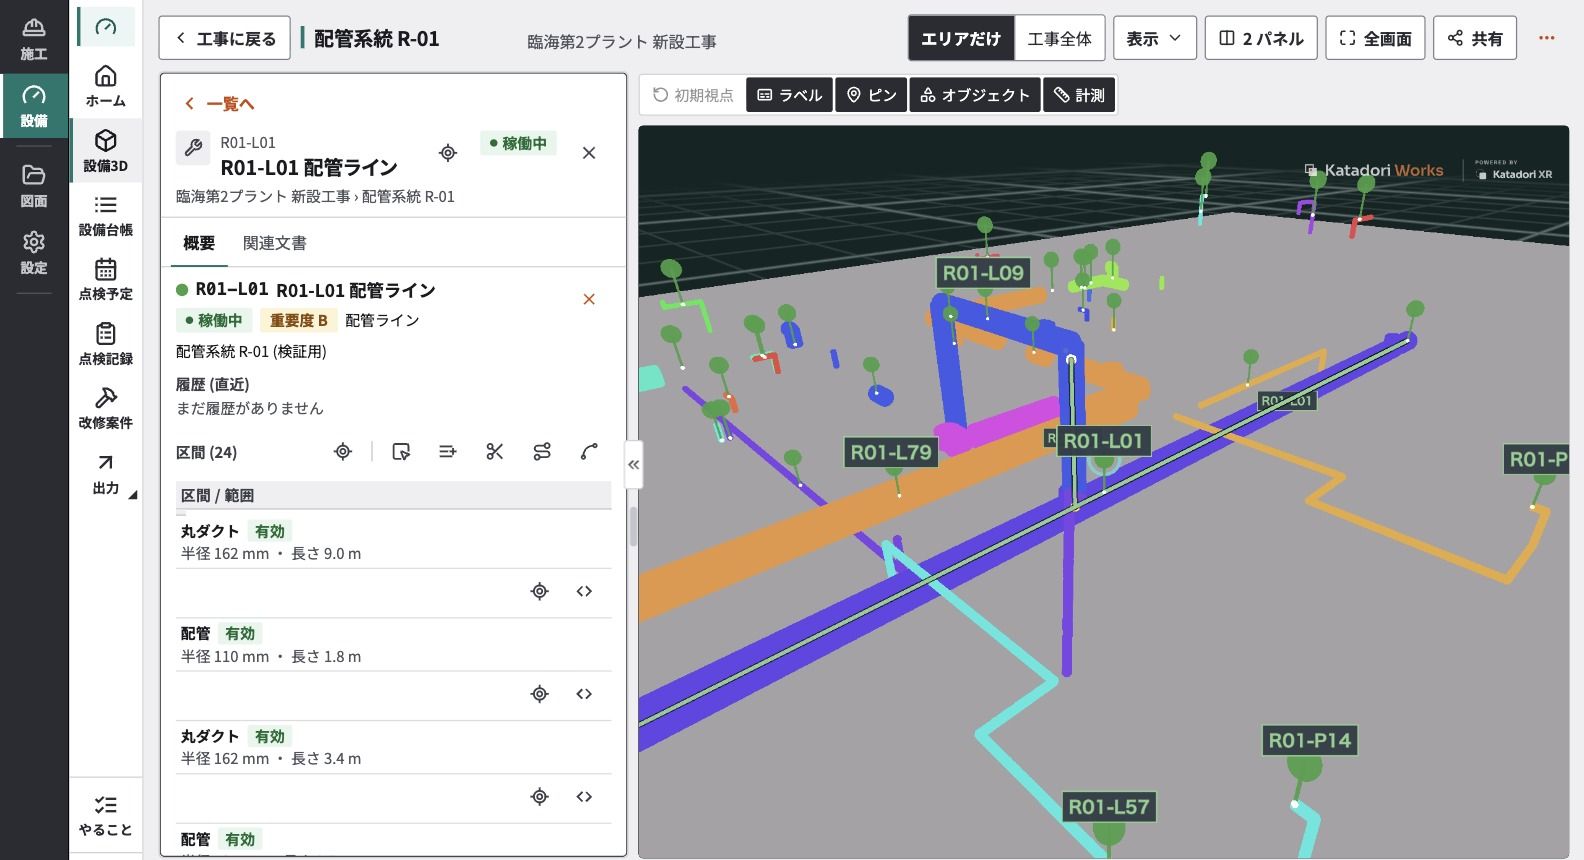
Task: Expand 出力 submenu
Action: 106,474
